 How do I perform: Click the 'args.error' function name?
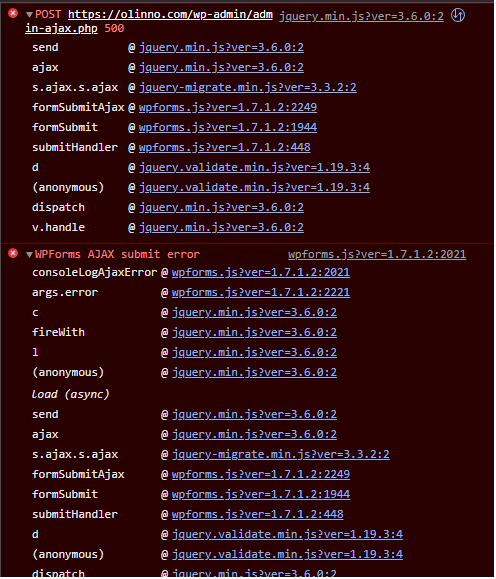65,292
